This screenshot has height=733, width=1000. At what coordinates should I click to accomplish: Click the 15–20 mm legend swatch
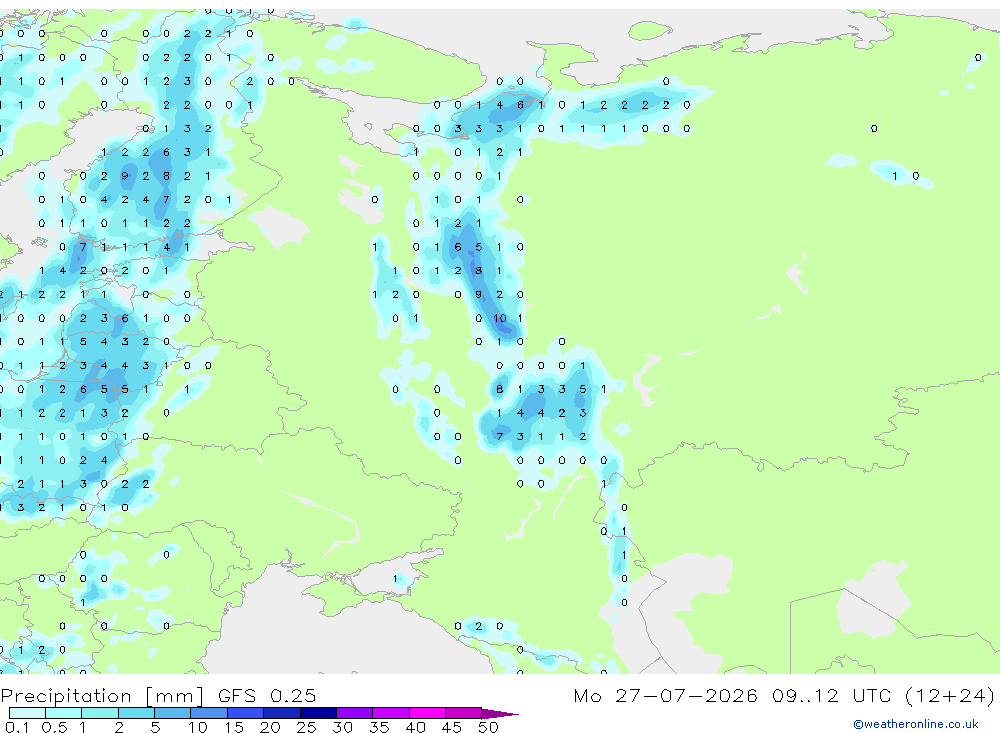246,713
